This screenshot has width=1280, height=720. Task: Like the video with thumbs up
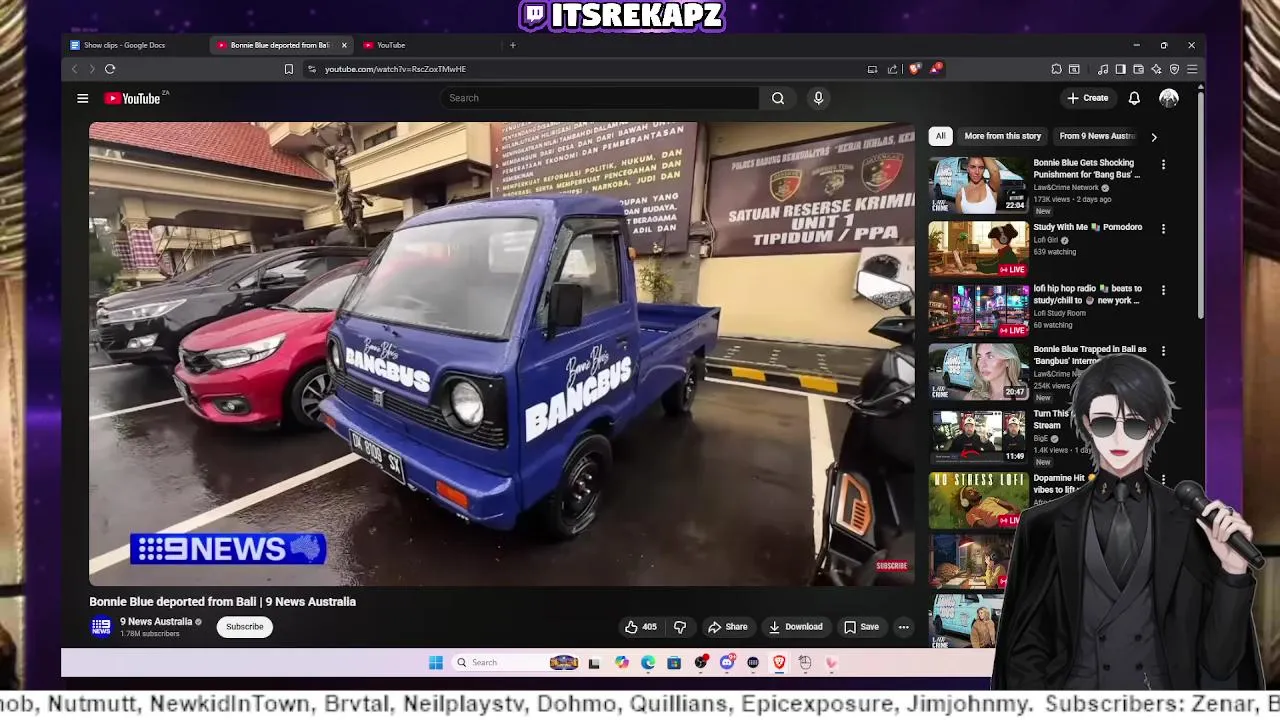(641, 627)
